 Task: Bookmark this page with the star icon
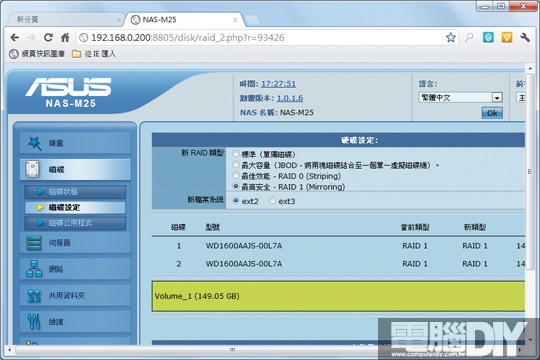click(450, 37)
